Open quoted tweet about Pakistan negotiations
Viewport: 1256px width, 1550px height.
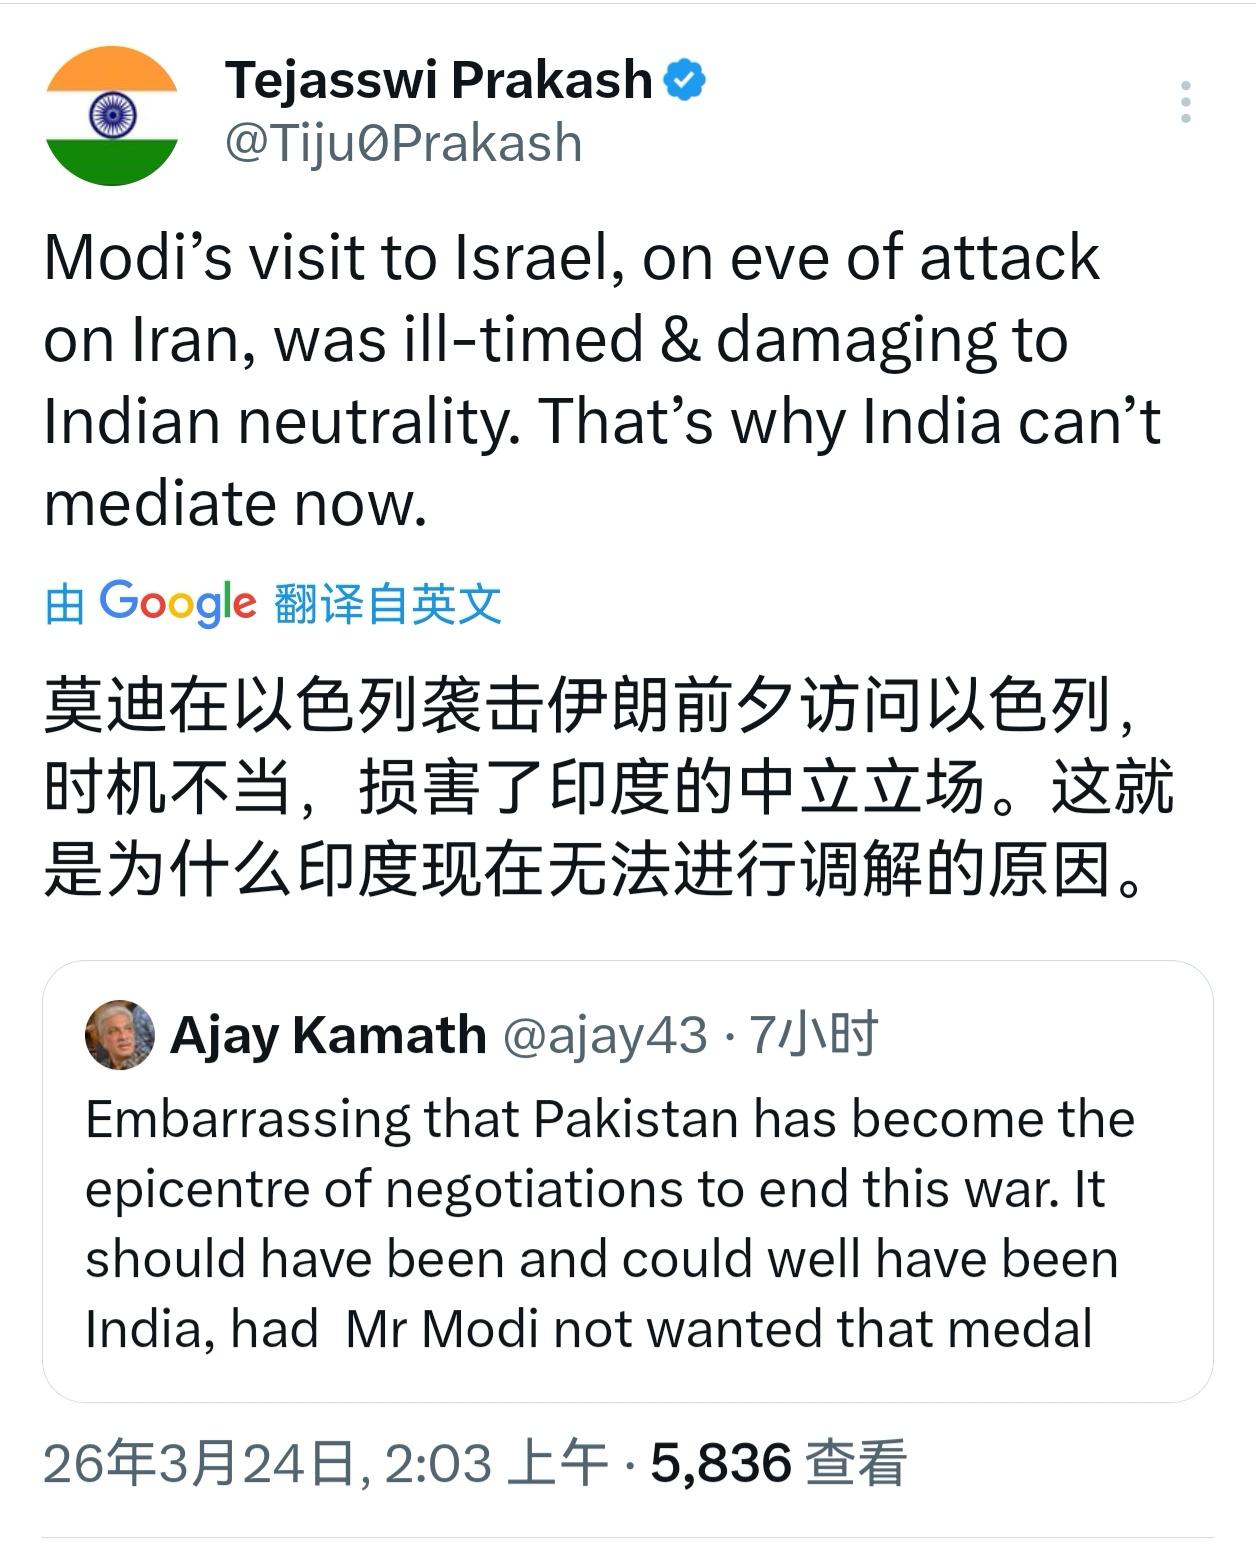610,1224
